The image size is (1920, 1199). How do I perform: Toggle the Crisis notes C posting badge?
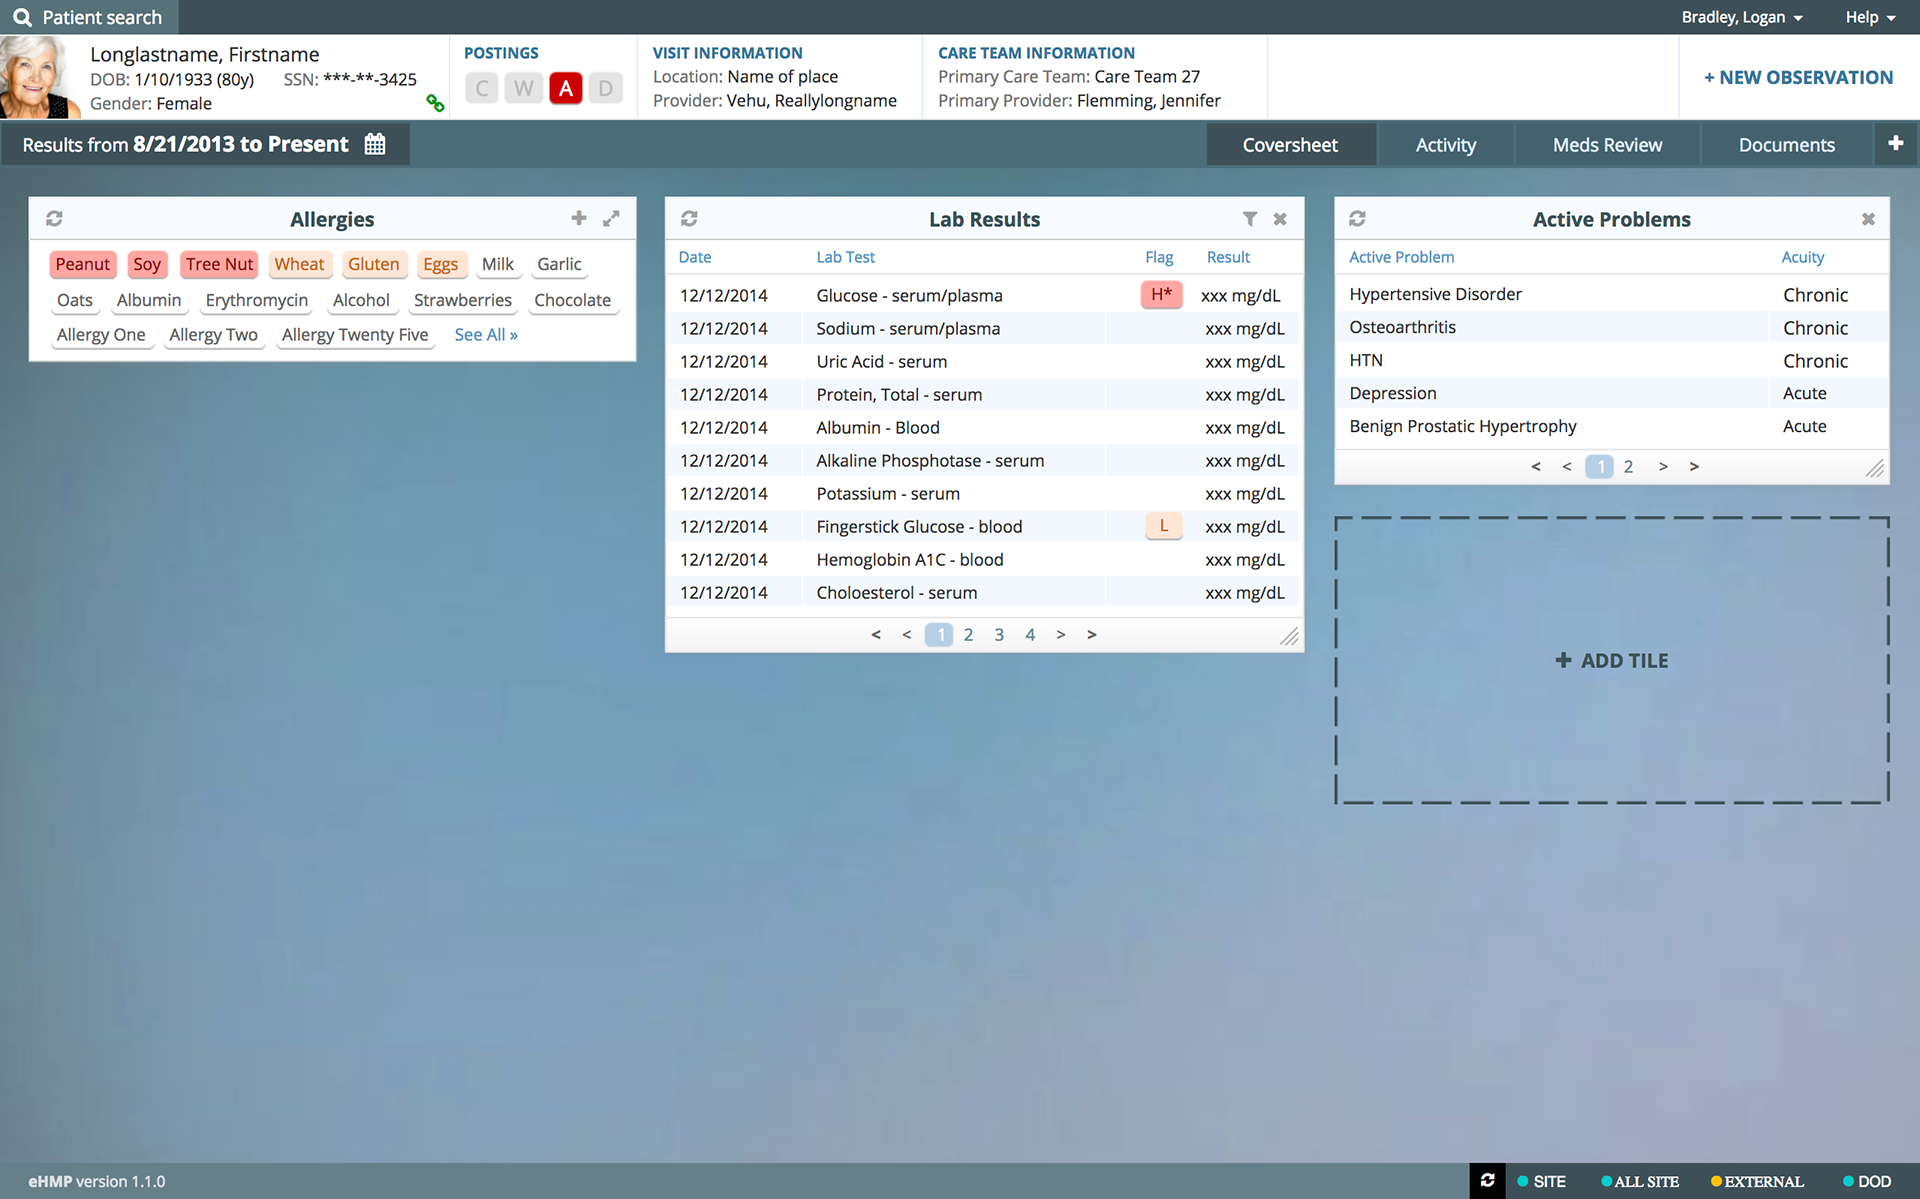pyautogui.click(x=482, y=88)
